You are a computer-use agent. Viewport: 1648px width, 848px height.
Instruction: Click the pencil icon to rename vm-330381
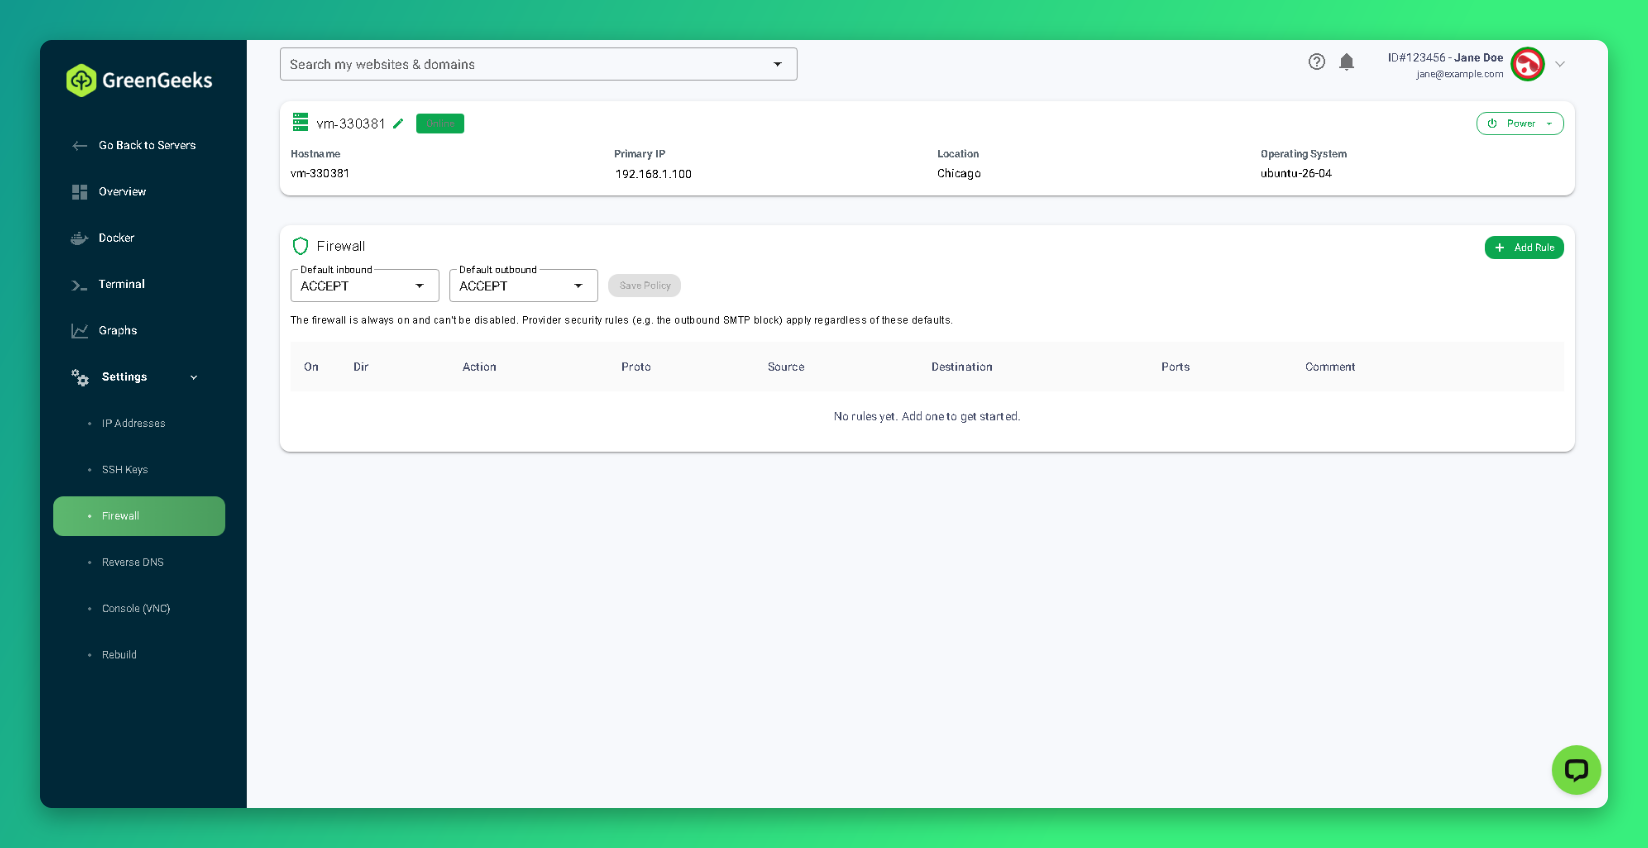(398, 124)
